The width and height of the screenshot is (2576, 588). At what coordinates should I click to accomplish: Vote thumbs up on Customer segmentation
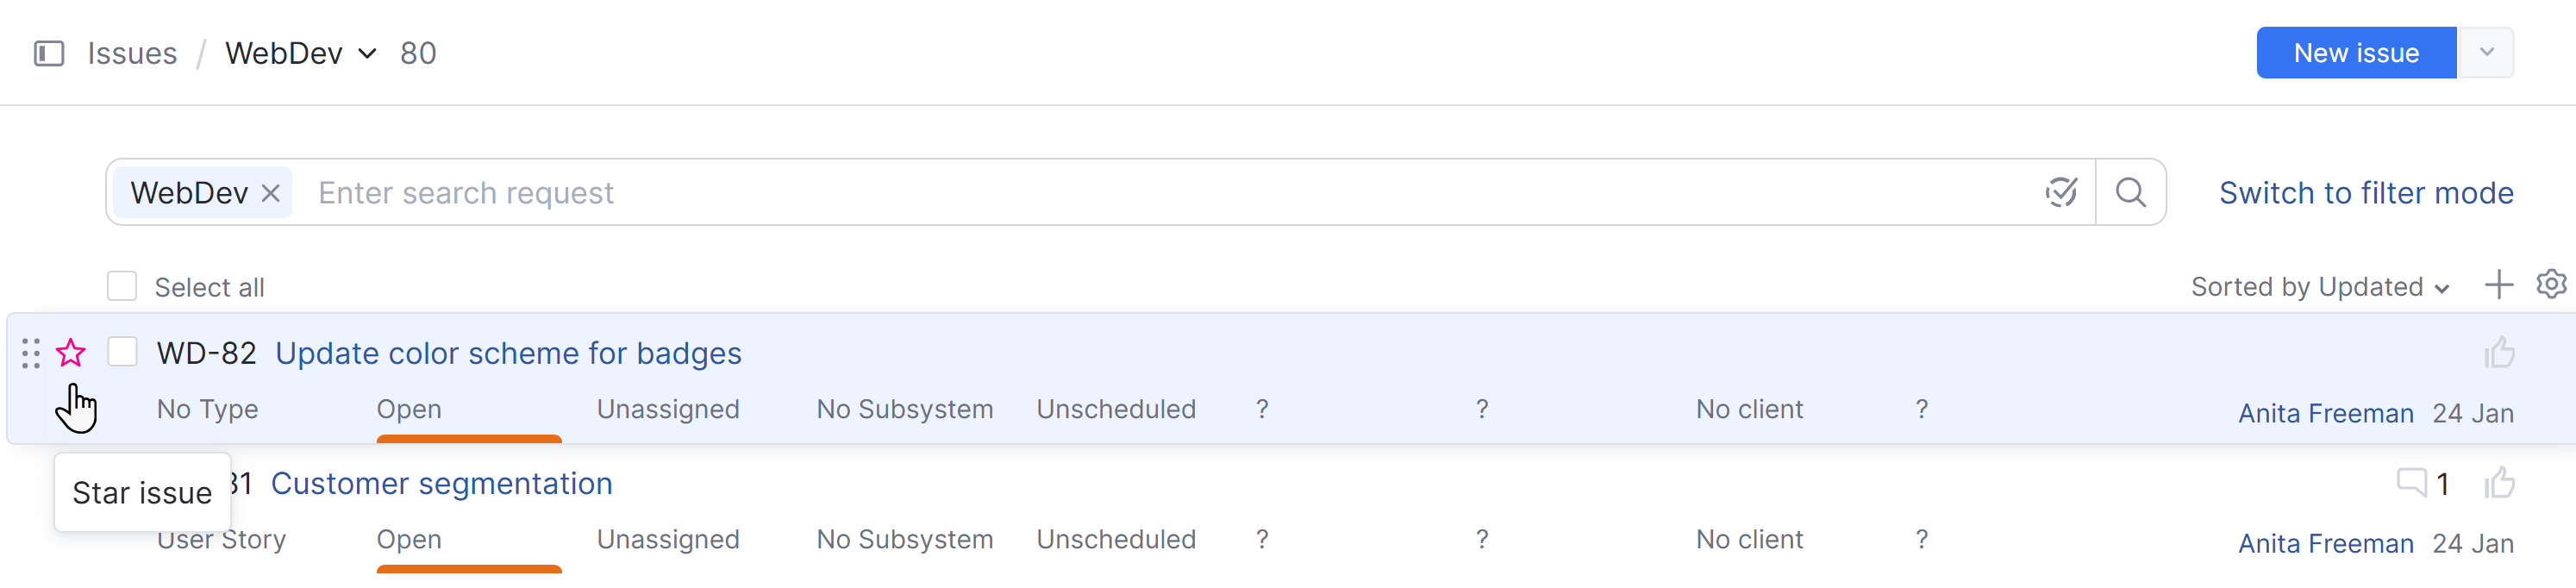[x=2499, y=483]
